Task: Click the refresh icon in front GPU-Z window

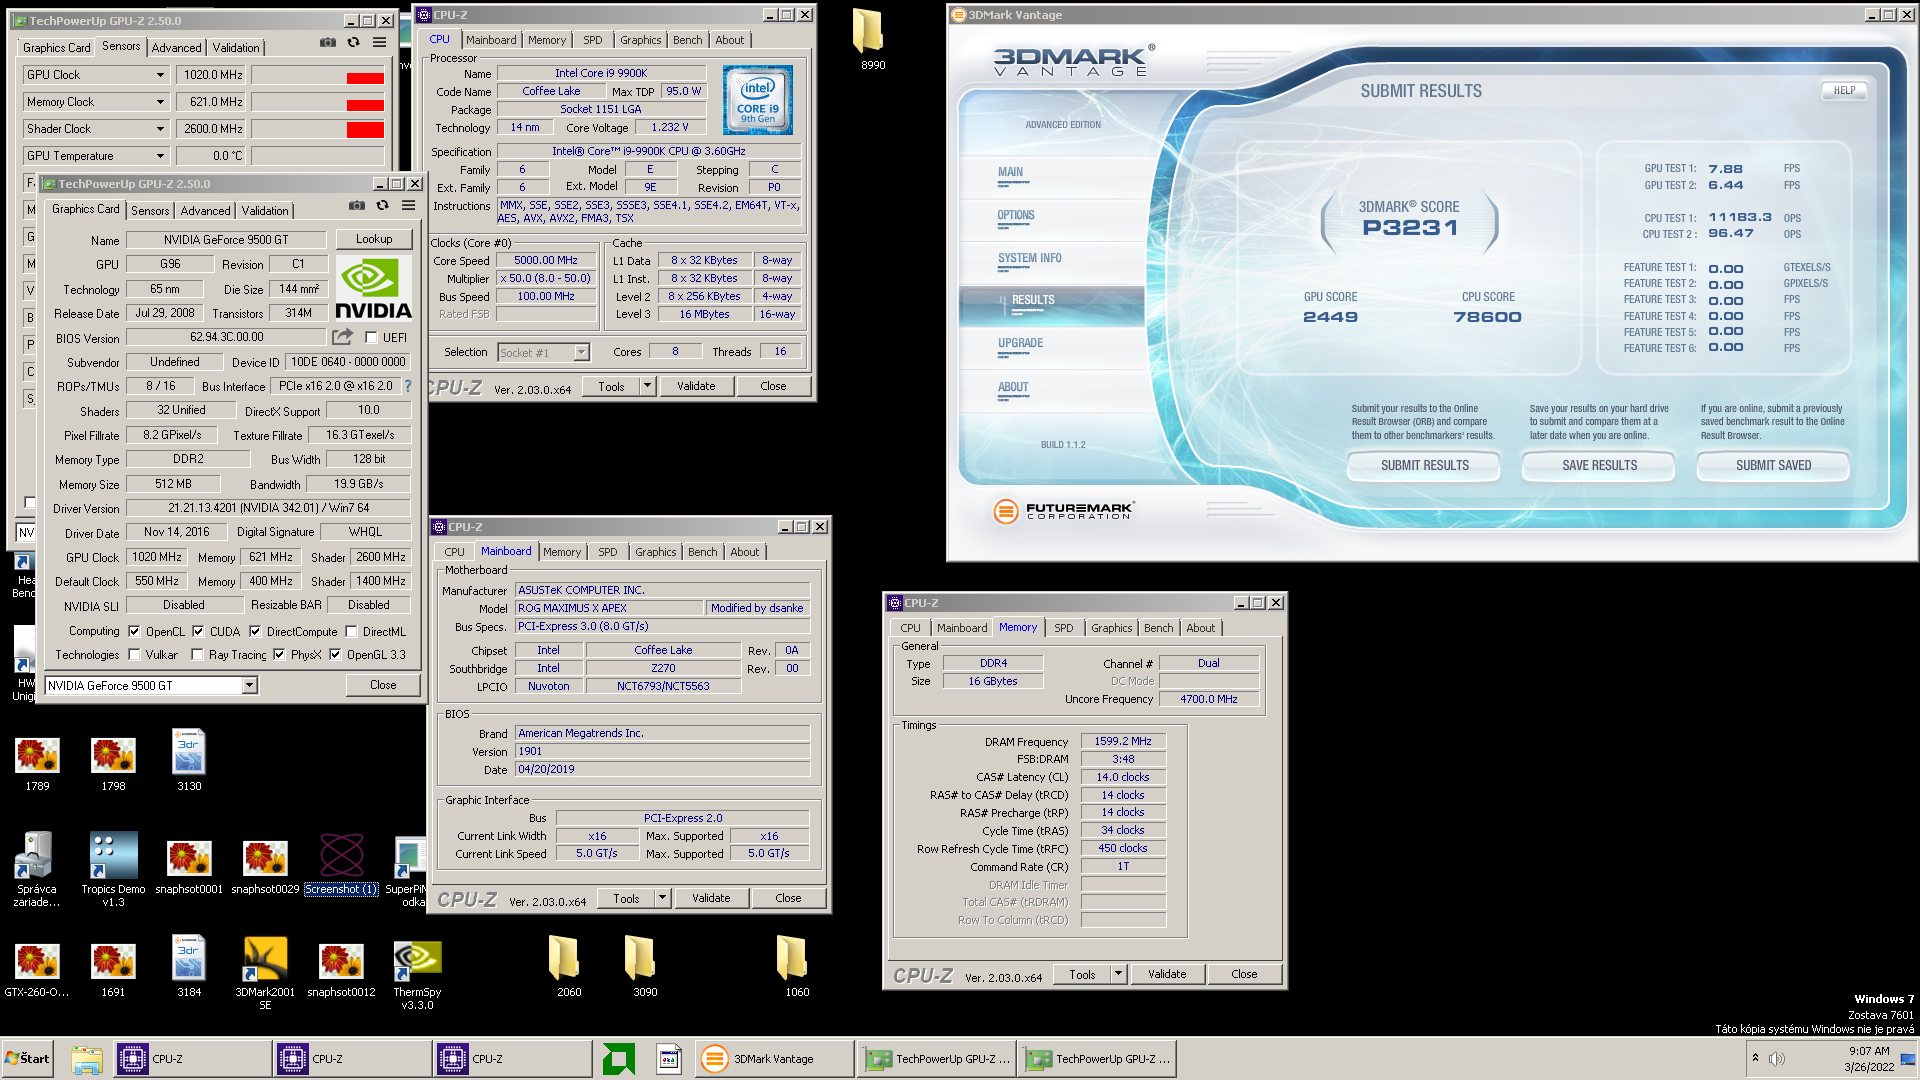Action: click(382, 205)
